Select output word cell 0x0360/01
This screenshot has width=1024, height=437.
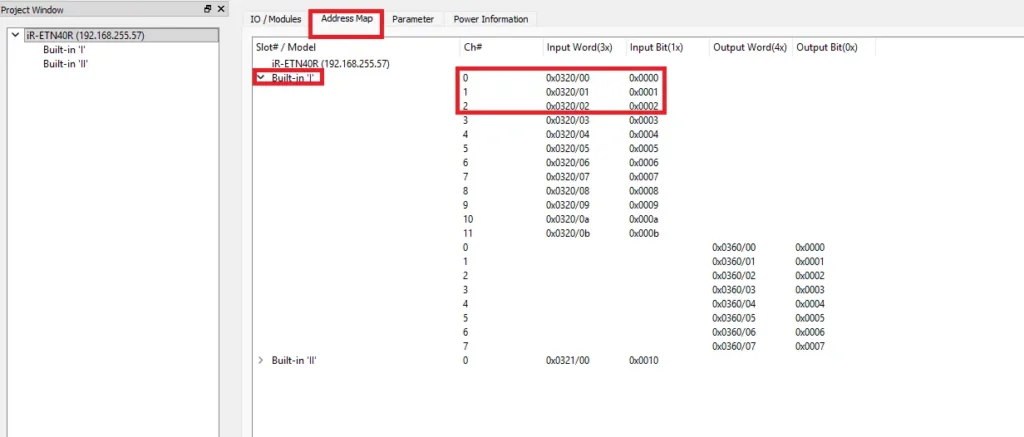pos(734,261)
